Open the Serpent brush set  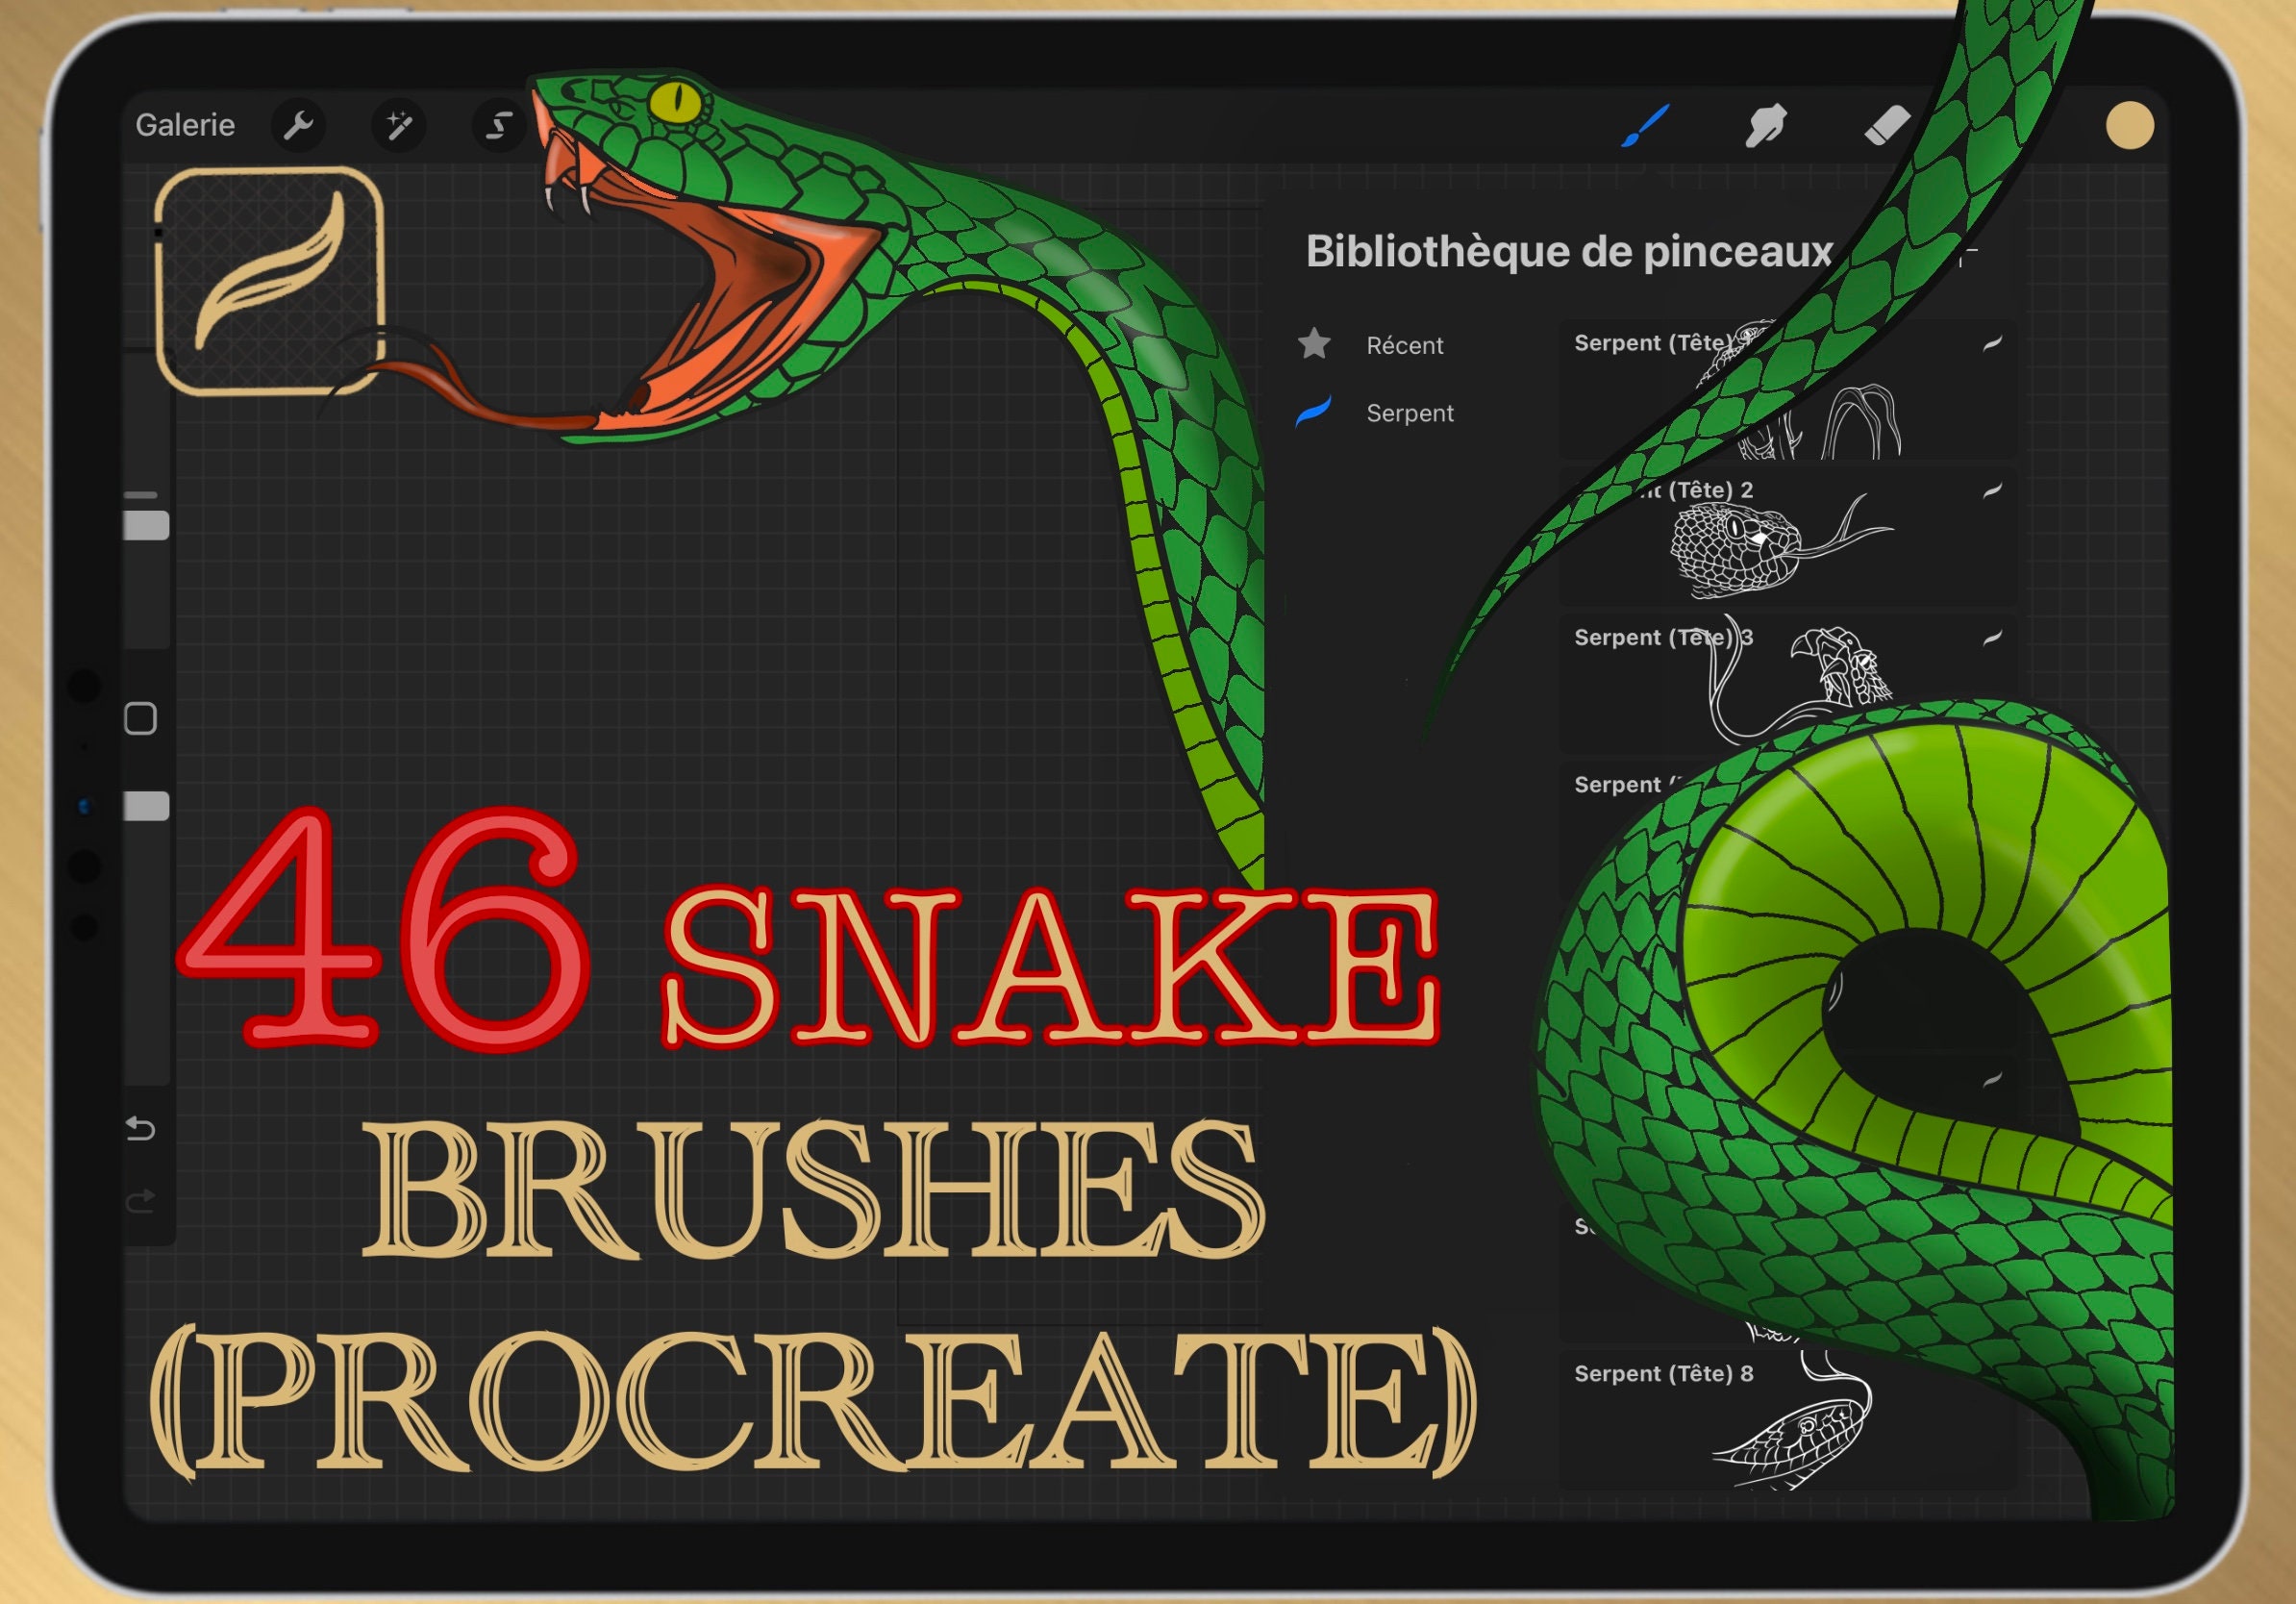(x=1410, y=413)
